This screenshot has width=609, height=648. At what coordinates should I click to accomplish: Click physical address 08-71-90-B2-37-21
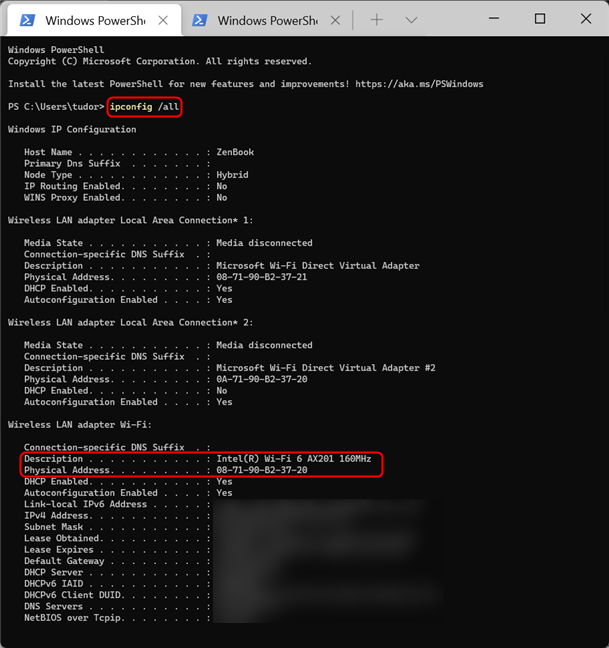pyautogui.click(x=262, y=277)
